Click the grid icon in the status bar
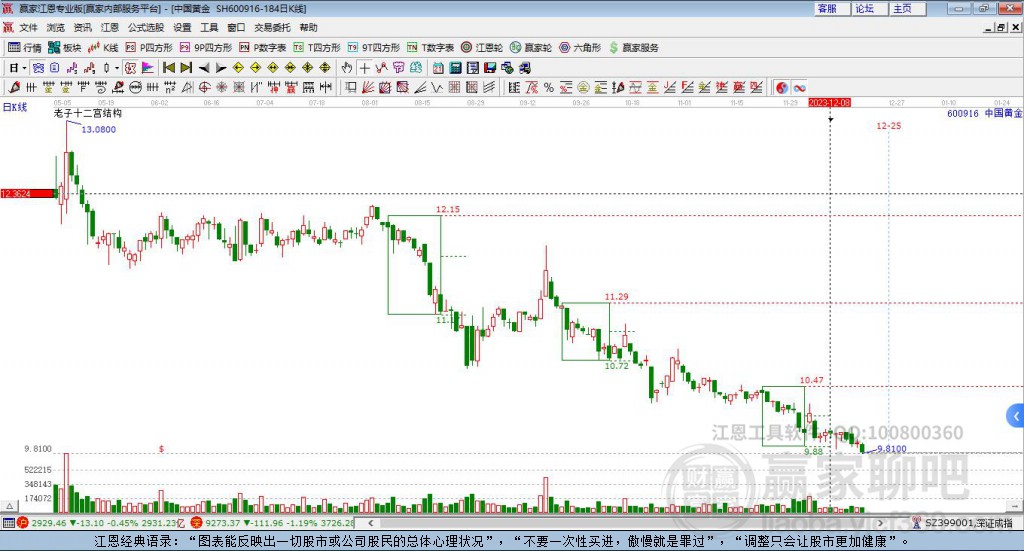1024x551 pixels. (x=8, y=523)
